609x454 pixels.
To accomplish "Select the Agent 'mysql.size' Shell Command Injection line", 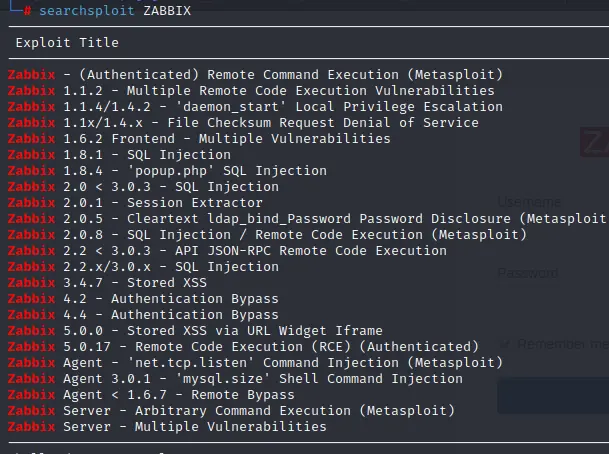I will [x=235, y=379].
